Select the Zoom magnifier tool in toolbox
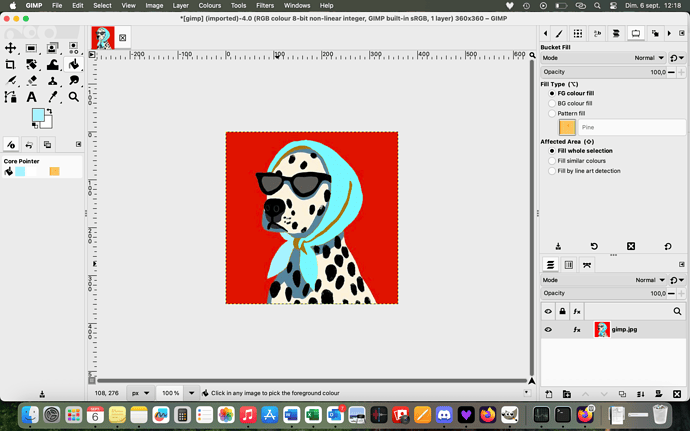The image size is (690, 431). coord(73,97)
